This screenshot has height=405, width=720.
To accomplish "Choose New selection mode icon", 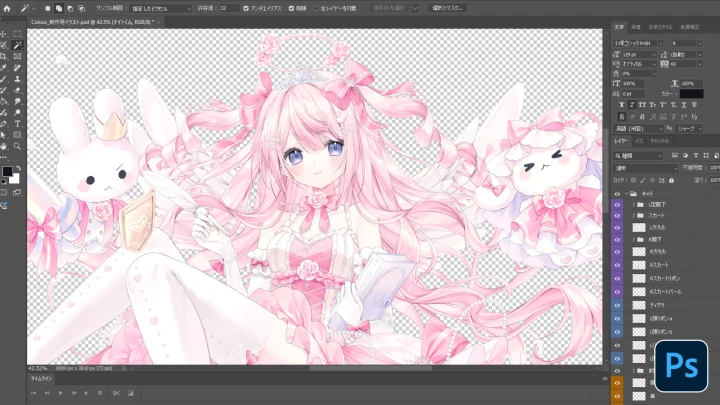I will coord(48,8).
